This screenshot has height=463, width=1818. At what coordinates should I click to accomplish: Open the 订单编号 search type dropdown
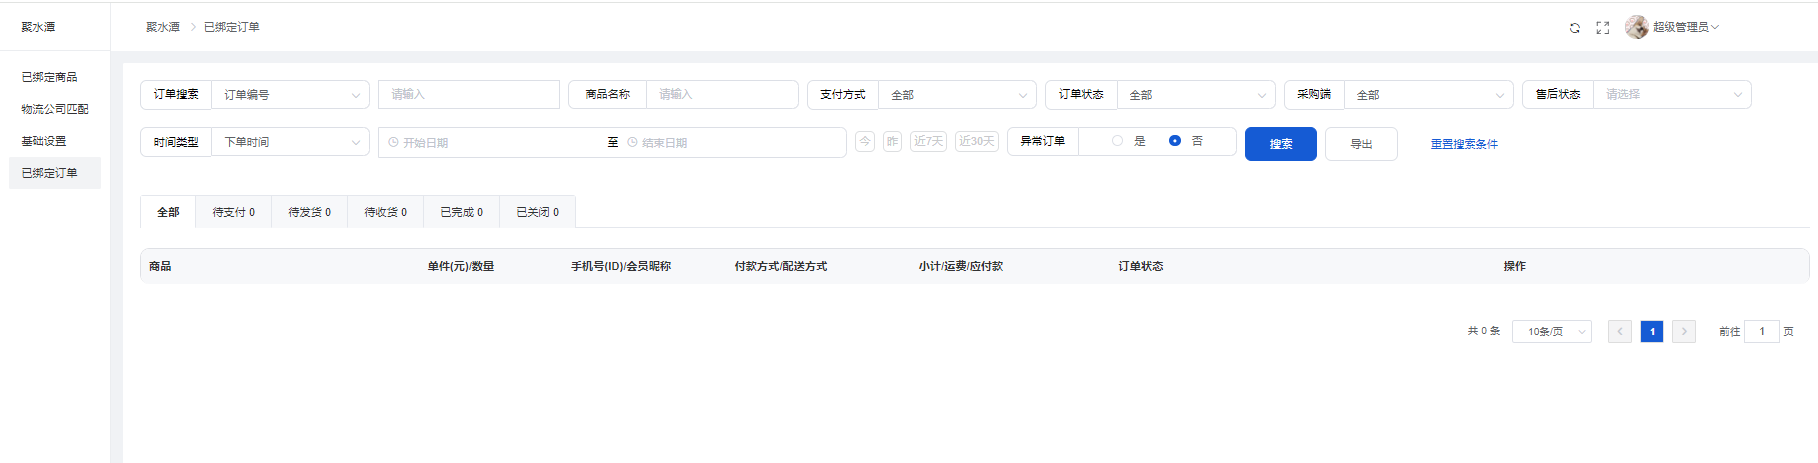tap(290, 95)
